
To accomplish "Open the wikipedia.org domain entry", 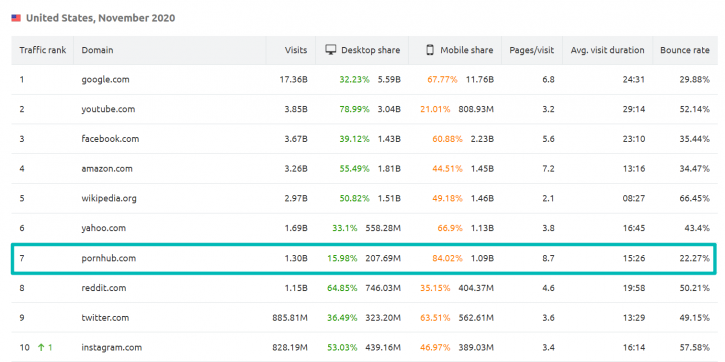I will [x=109, y=198].
